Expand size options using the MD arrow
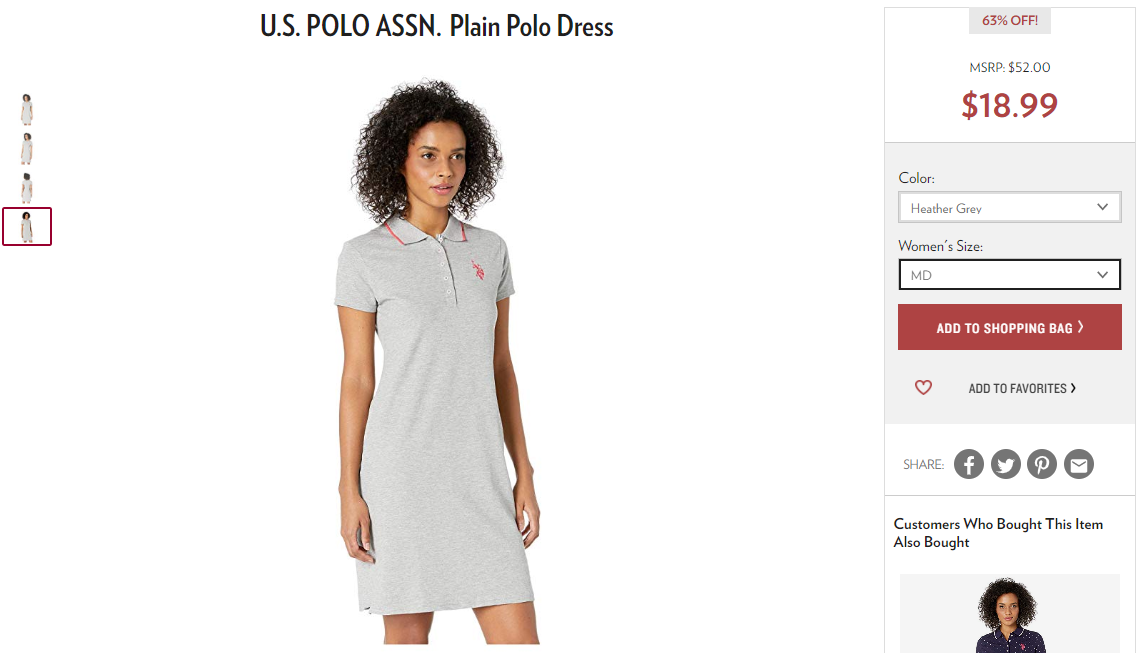This screenshot has height=653, width=1143. pos(1102,275)
